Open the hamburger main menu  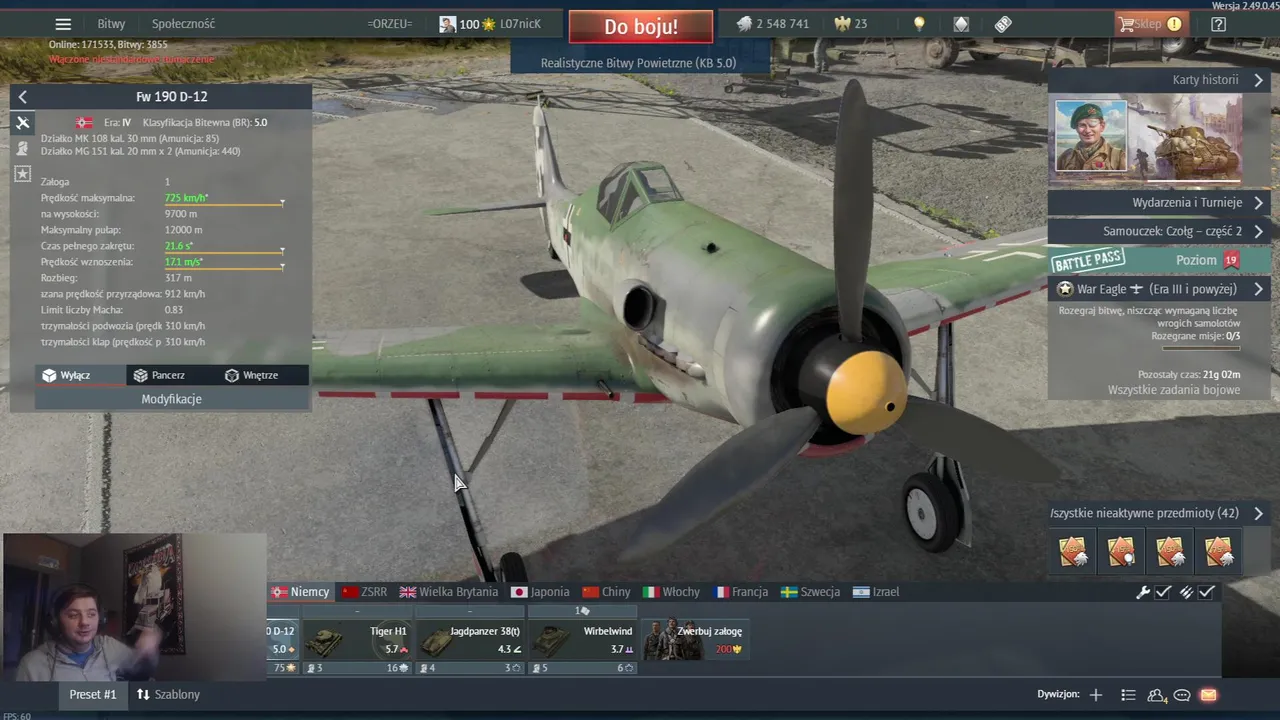pyautogui.click(x=63, y=24)
